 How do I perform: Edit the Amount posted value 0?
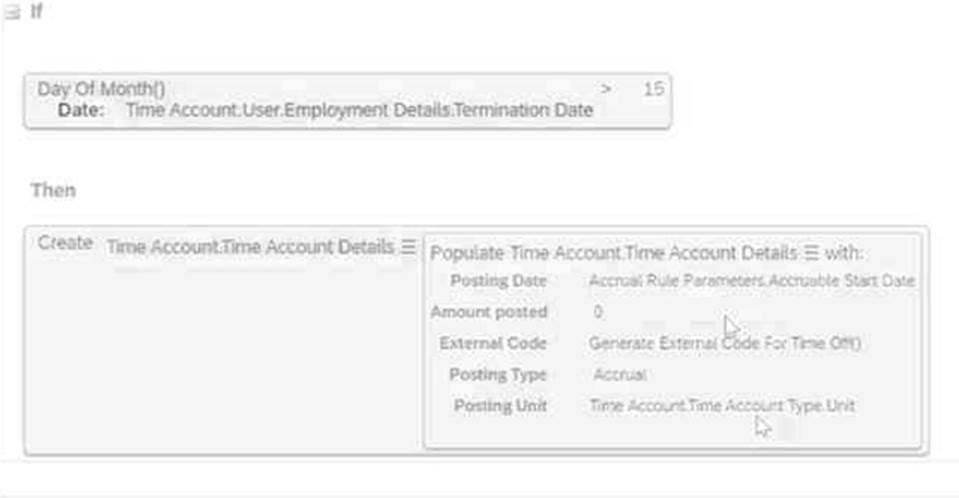coord(598,312)
